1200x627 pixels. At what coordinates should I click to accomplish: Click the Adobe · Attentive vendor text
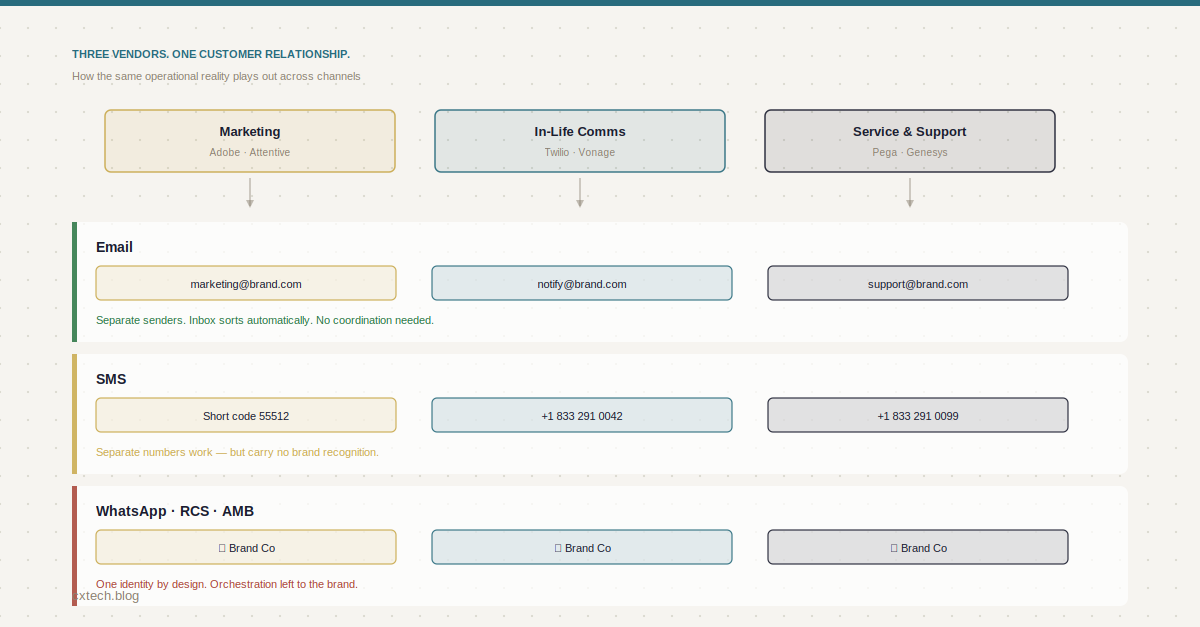pos(250,152)
